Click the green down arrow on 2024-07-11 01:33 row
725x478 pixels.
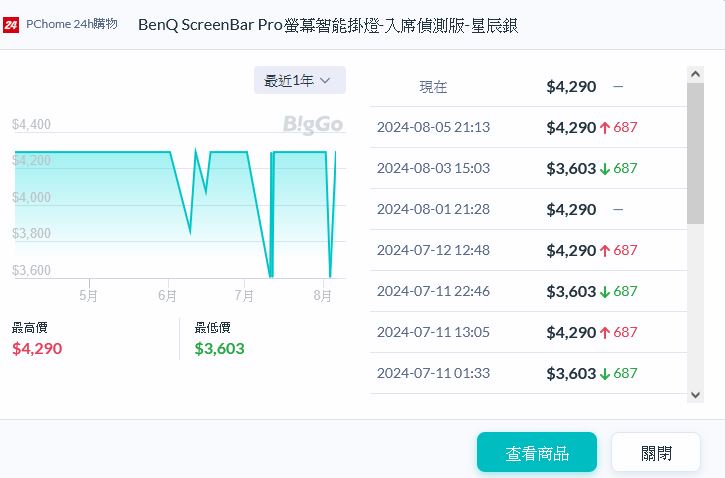click(605, 373)
